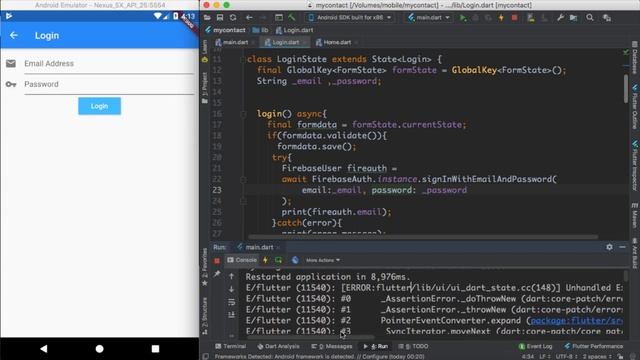Tap Android back navigation triangle

[x=44, y=349]
